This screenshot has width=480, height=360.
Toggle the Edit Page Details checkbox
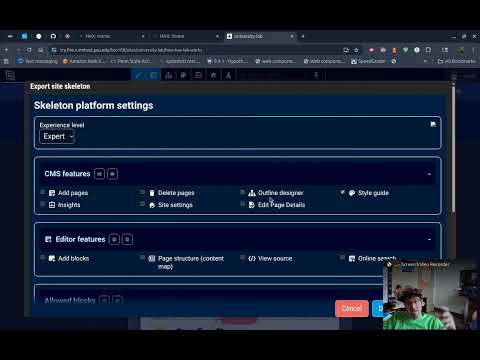coord(242,204)
